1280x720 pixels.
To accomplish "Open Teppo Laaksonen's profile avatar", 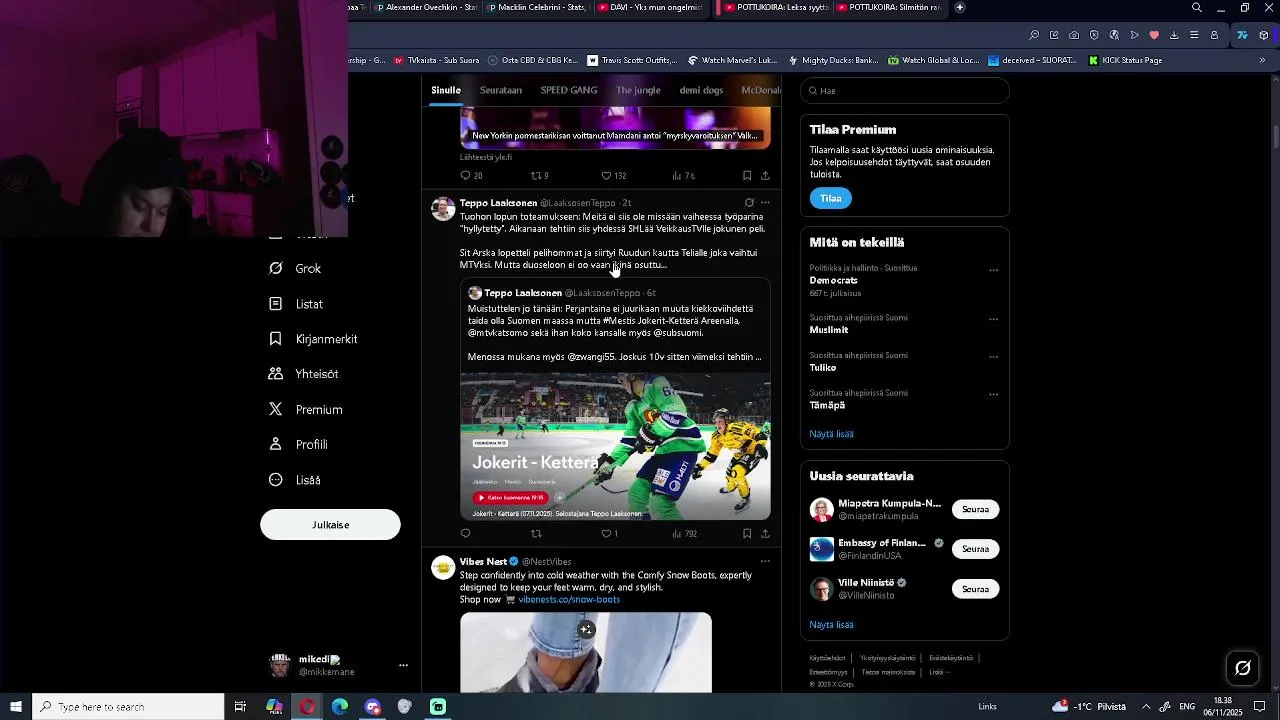I will [x=443, y=208].
